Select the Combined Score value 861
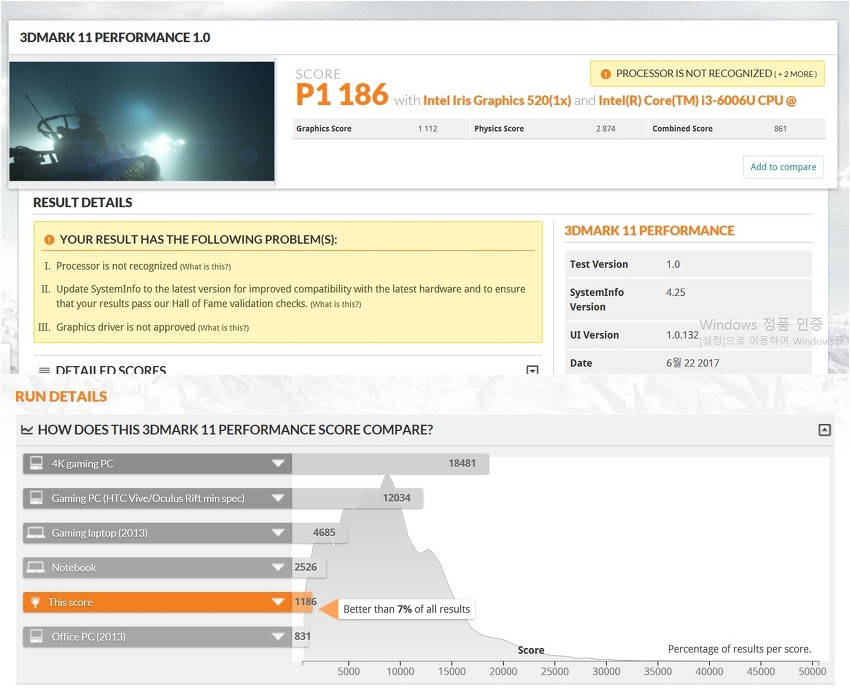 click(x=780, y=129)
